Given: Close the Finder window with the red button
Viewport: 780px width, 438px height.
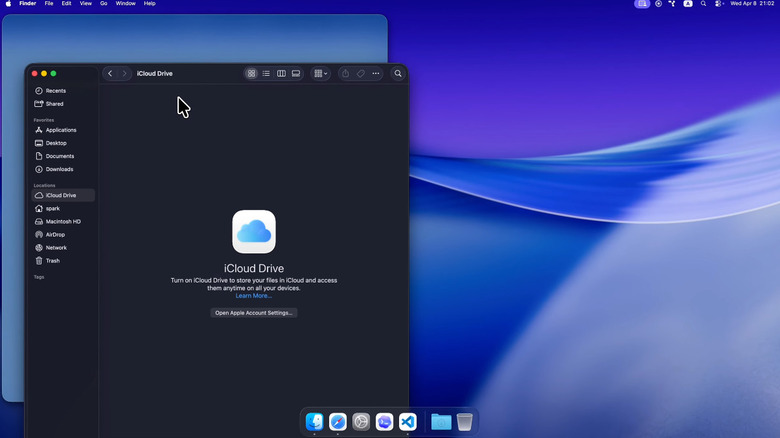Looking at the screenshot, I should [34, 74].
